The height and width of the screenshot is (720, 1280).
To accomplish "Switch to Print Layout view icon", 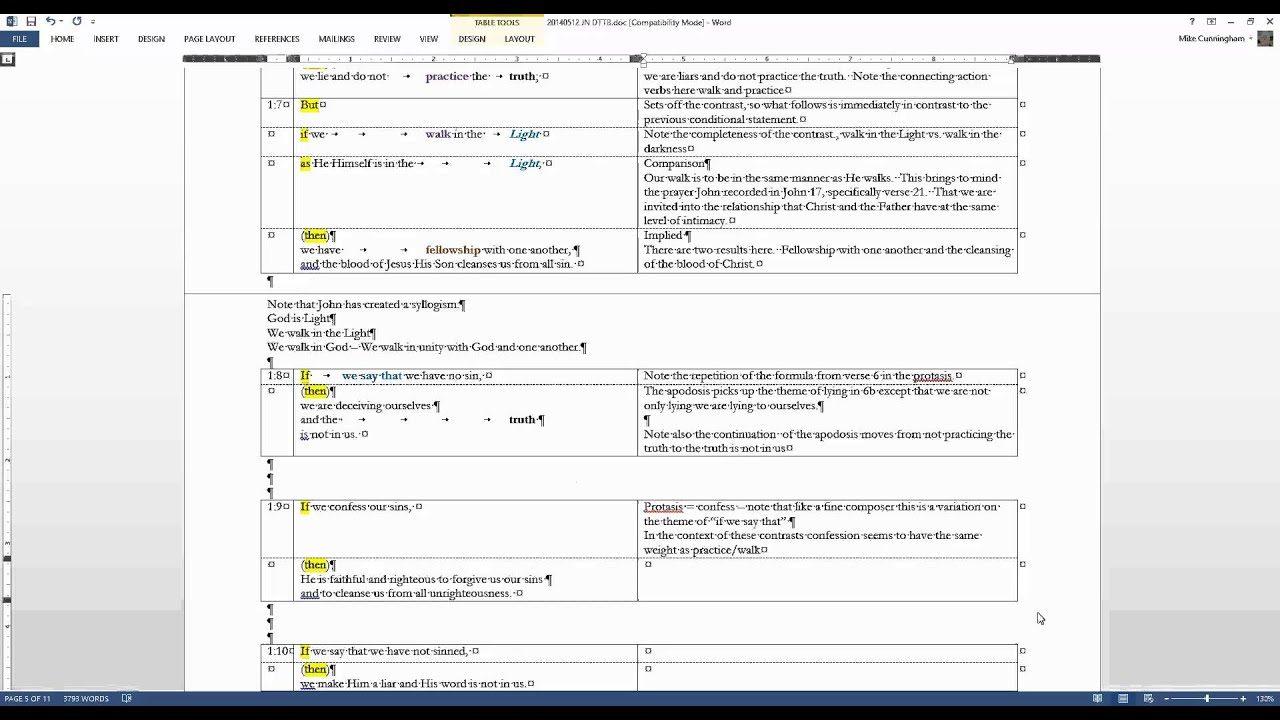I will coord(1123,698).
